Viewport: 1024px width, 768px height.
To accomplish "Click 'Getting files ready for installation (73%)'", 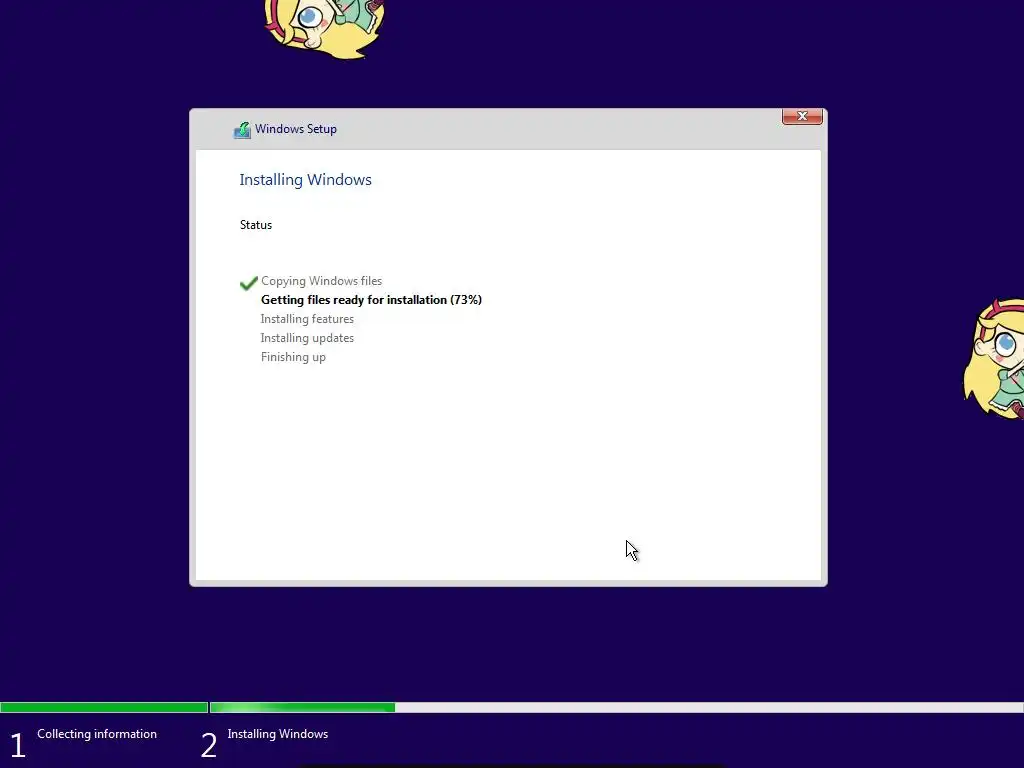I will (371, 300).
